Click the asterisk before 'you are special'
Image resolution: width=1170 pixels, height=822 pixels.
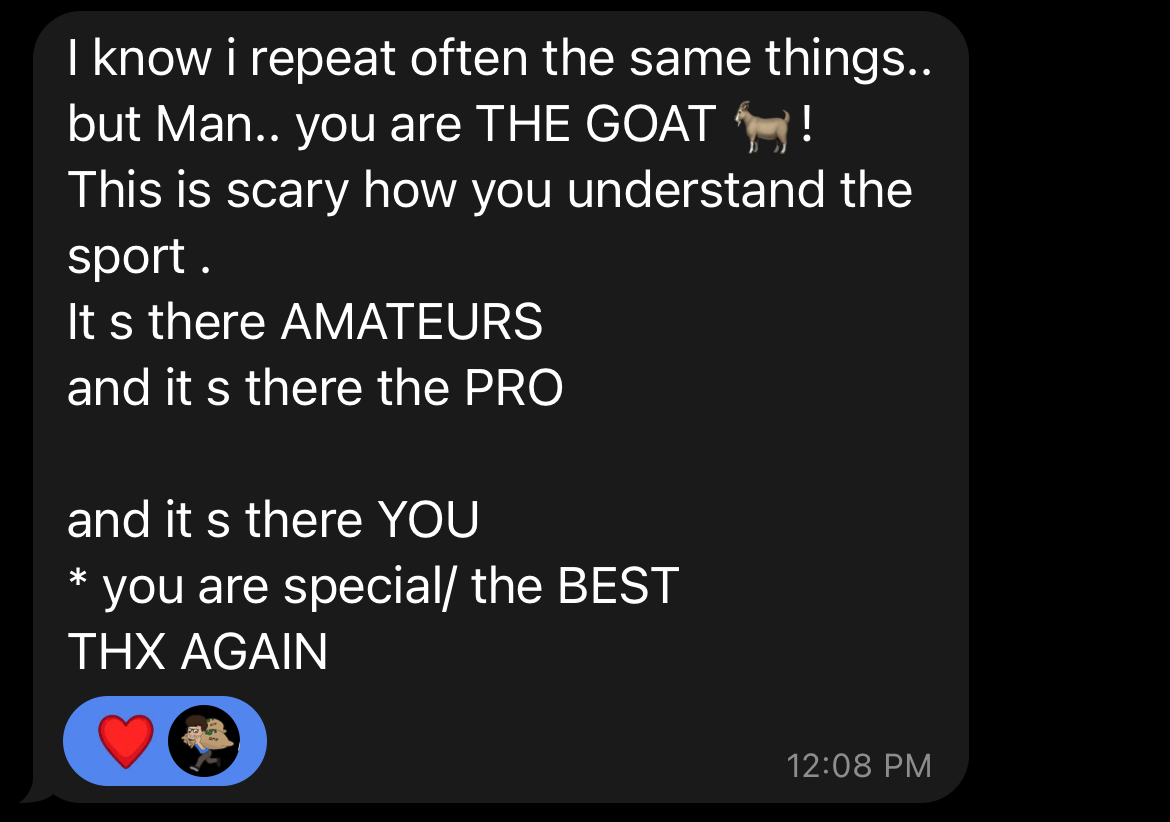click(78, 579)
